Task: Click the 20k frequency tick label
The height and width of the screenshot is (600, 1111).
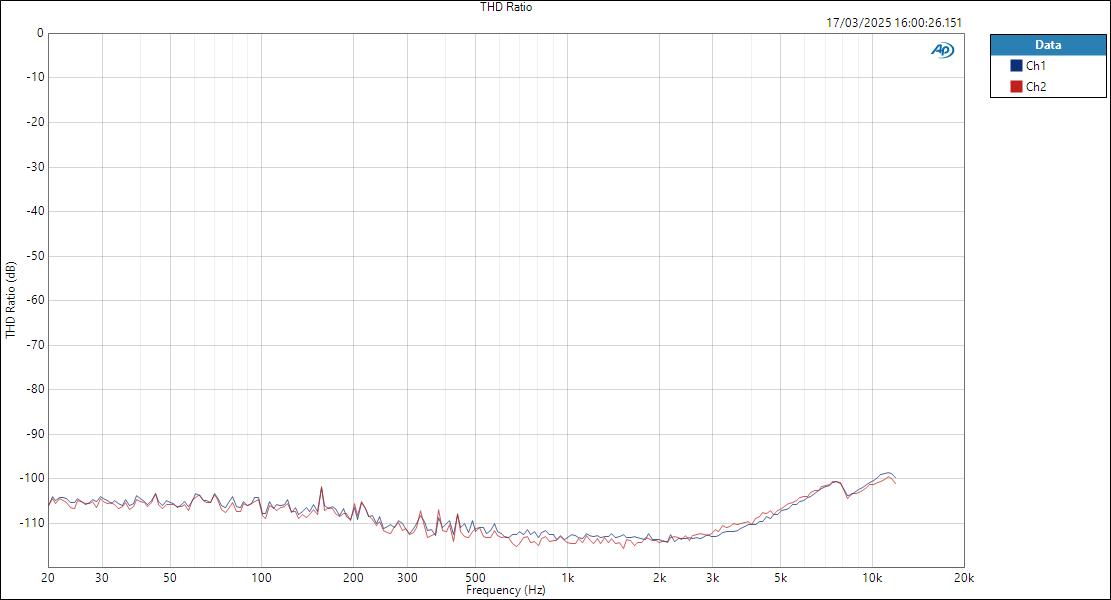Action: (962, 578)
